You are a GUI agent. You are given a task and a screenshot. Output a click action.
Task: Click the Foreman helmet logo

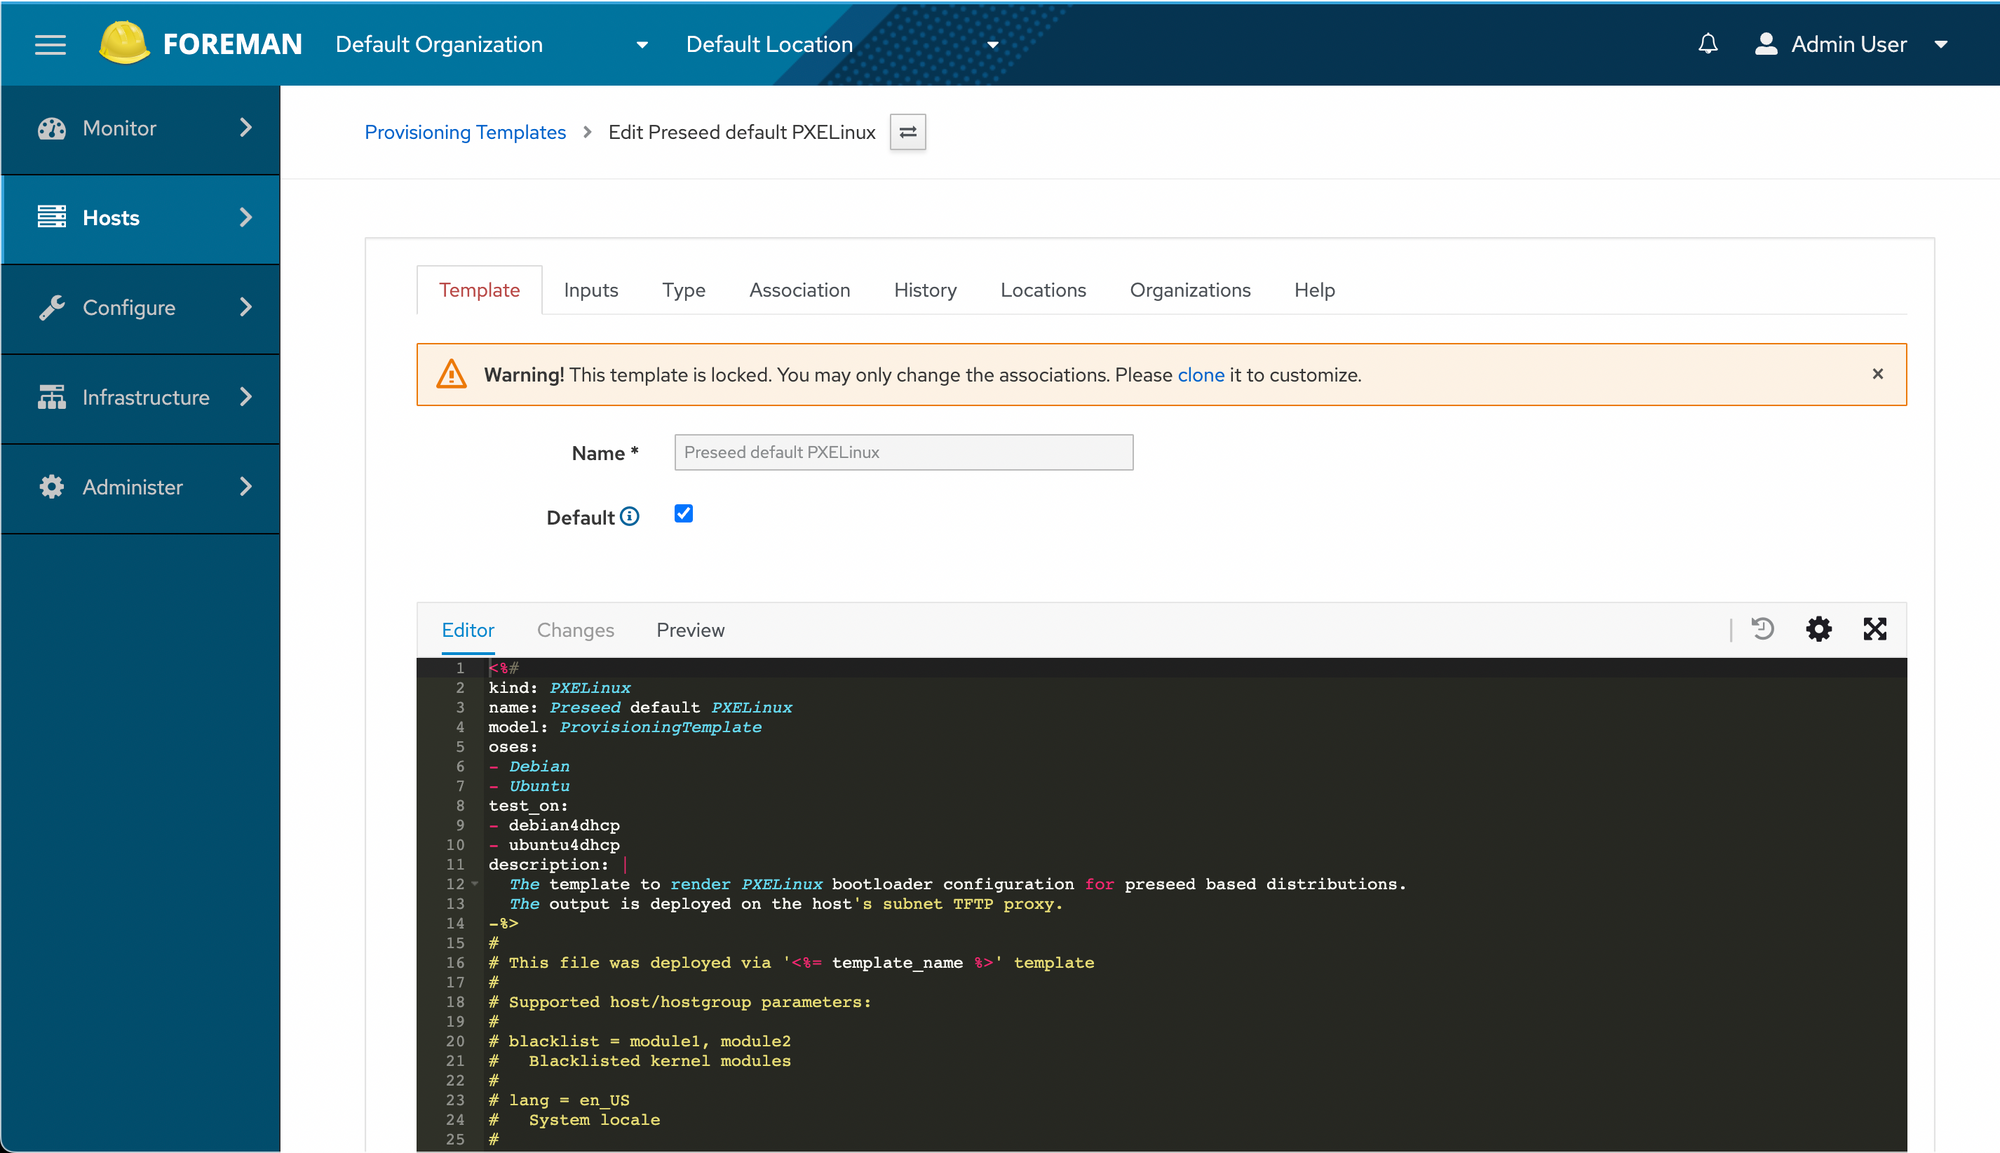[x=124, y=43]
